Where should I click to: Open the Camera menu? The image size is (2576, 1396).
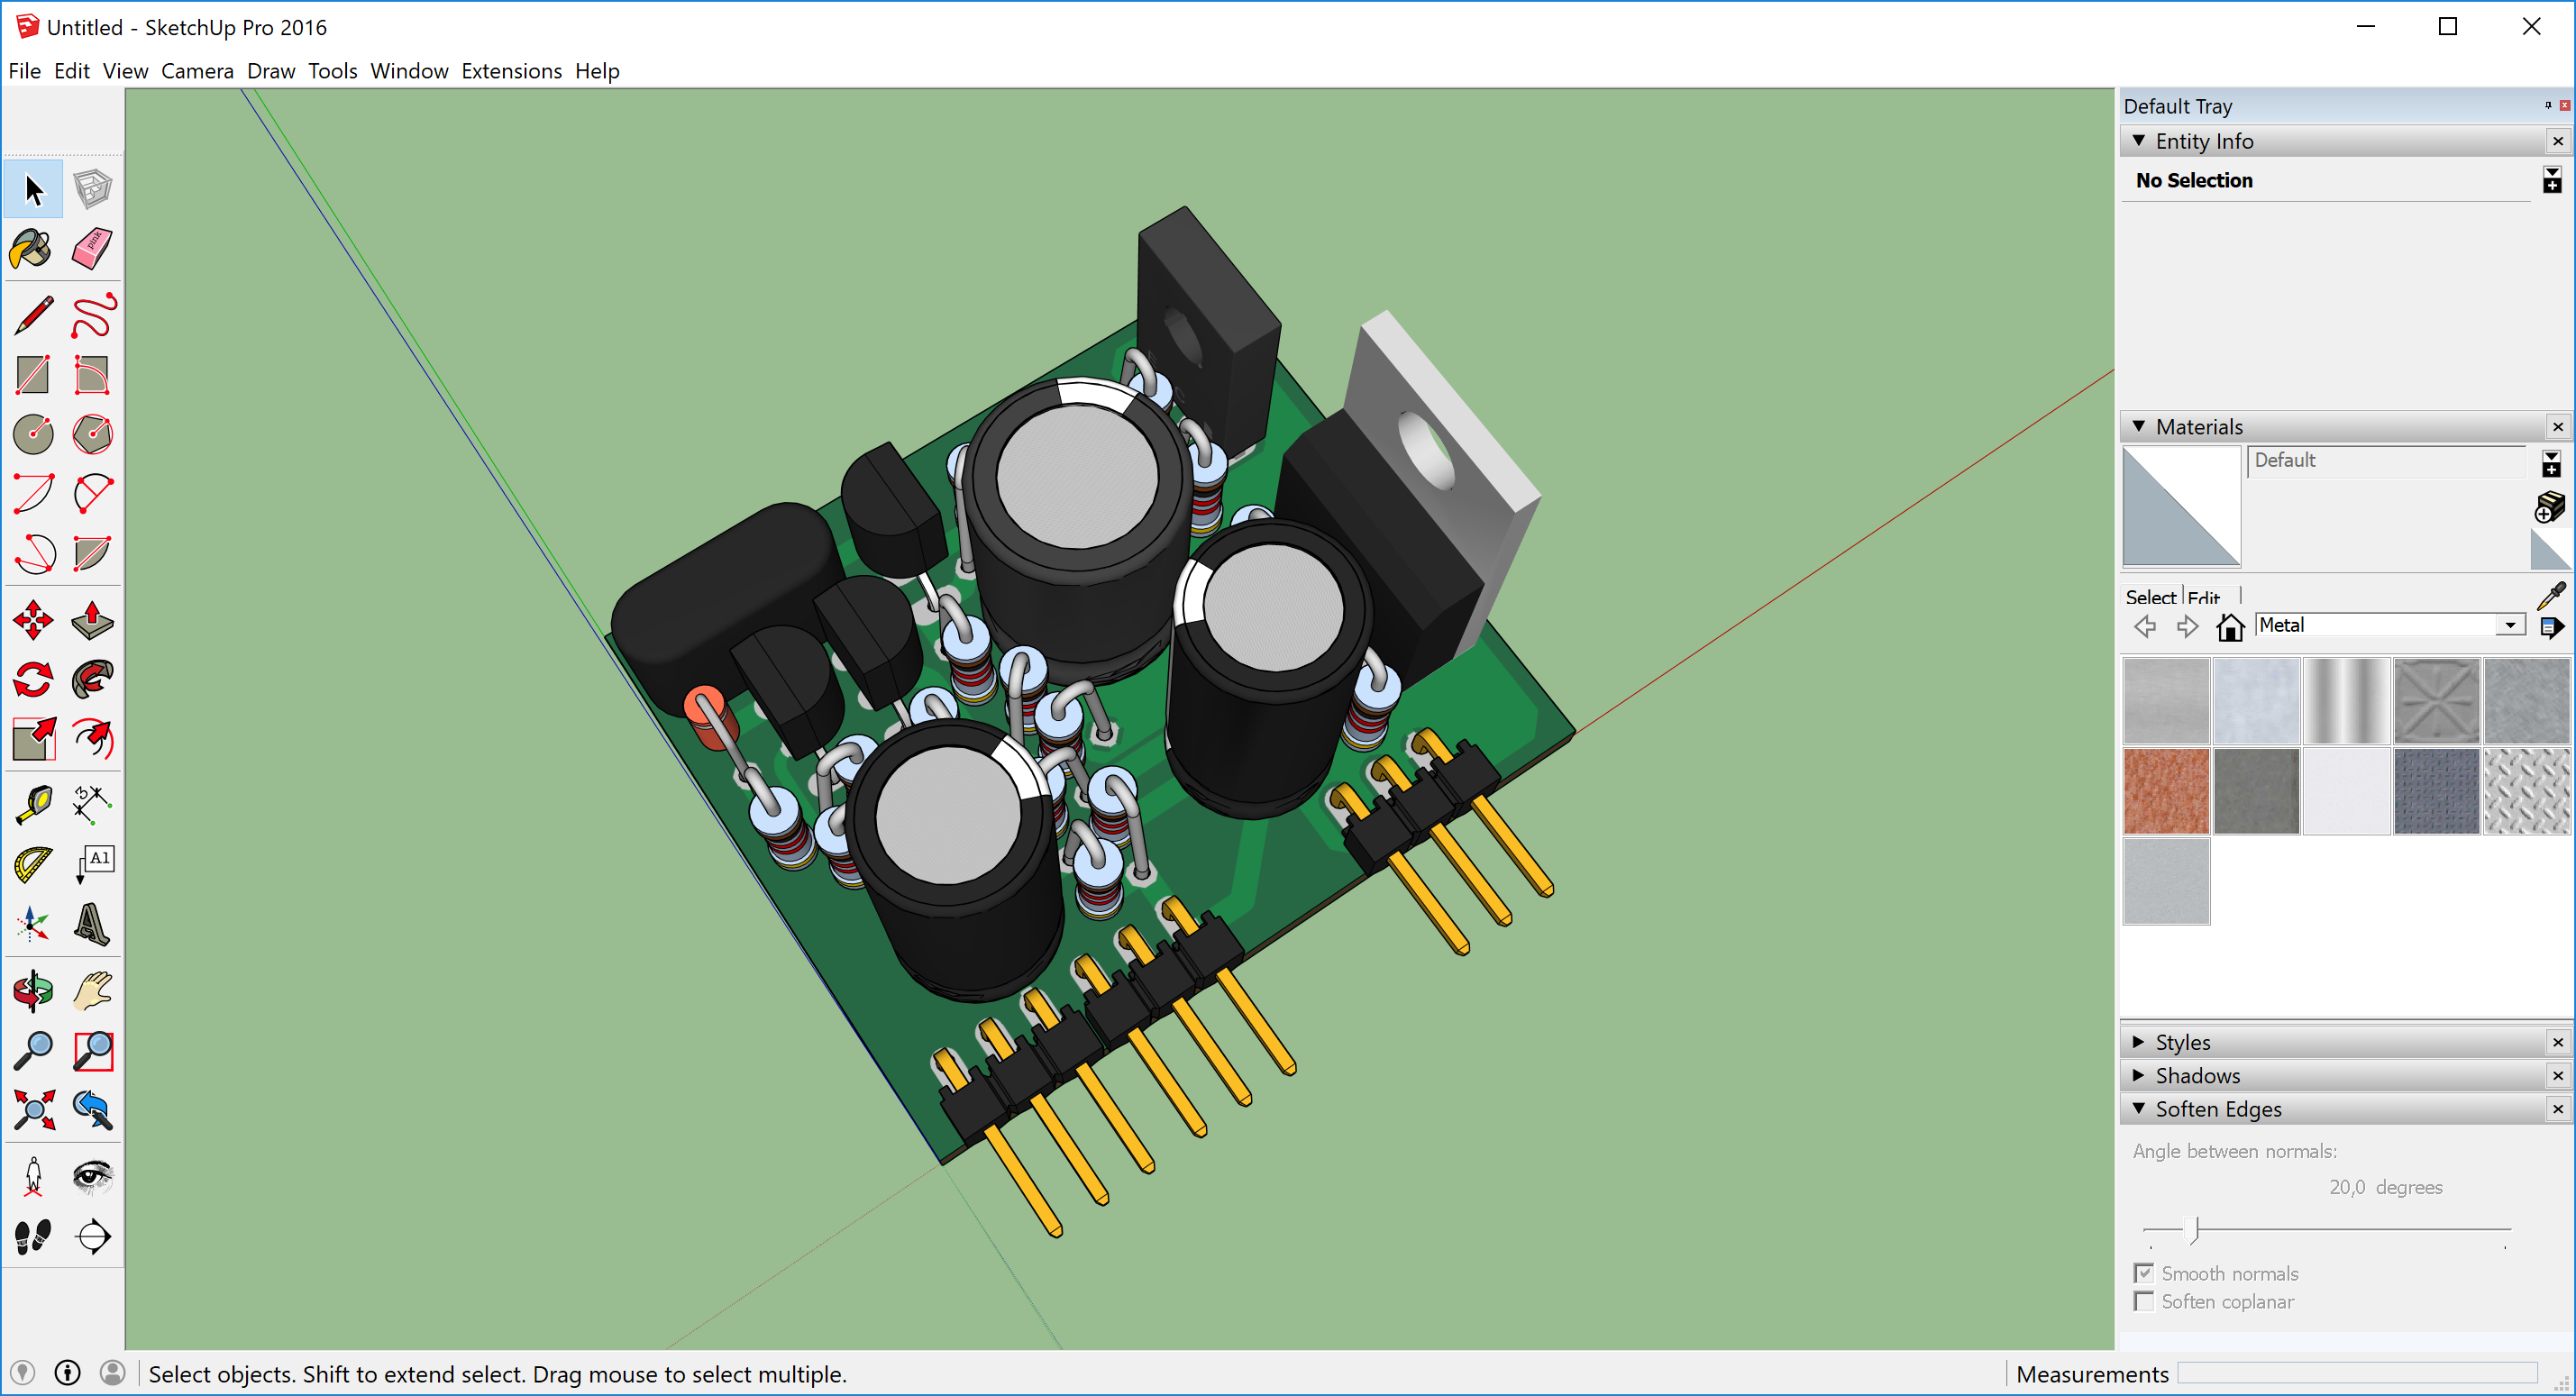coord(197,71)
